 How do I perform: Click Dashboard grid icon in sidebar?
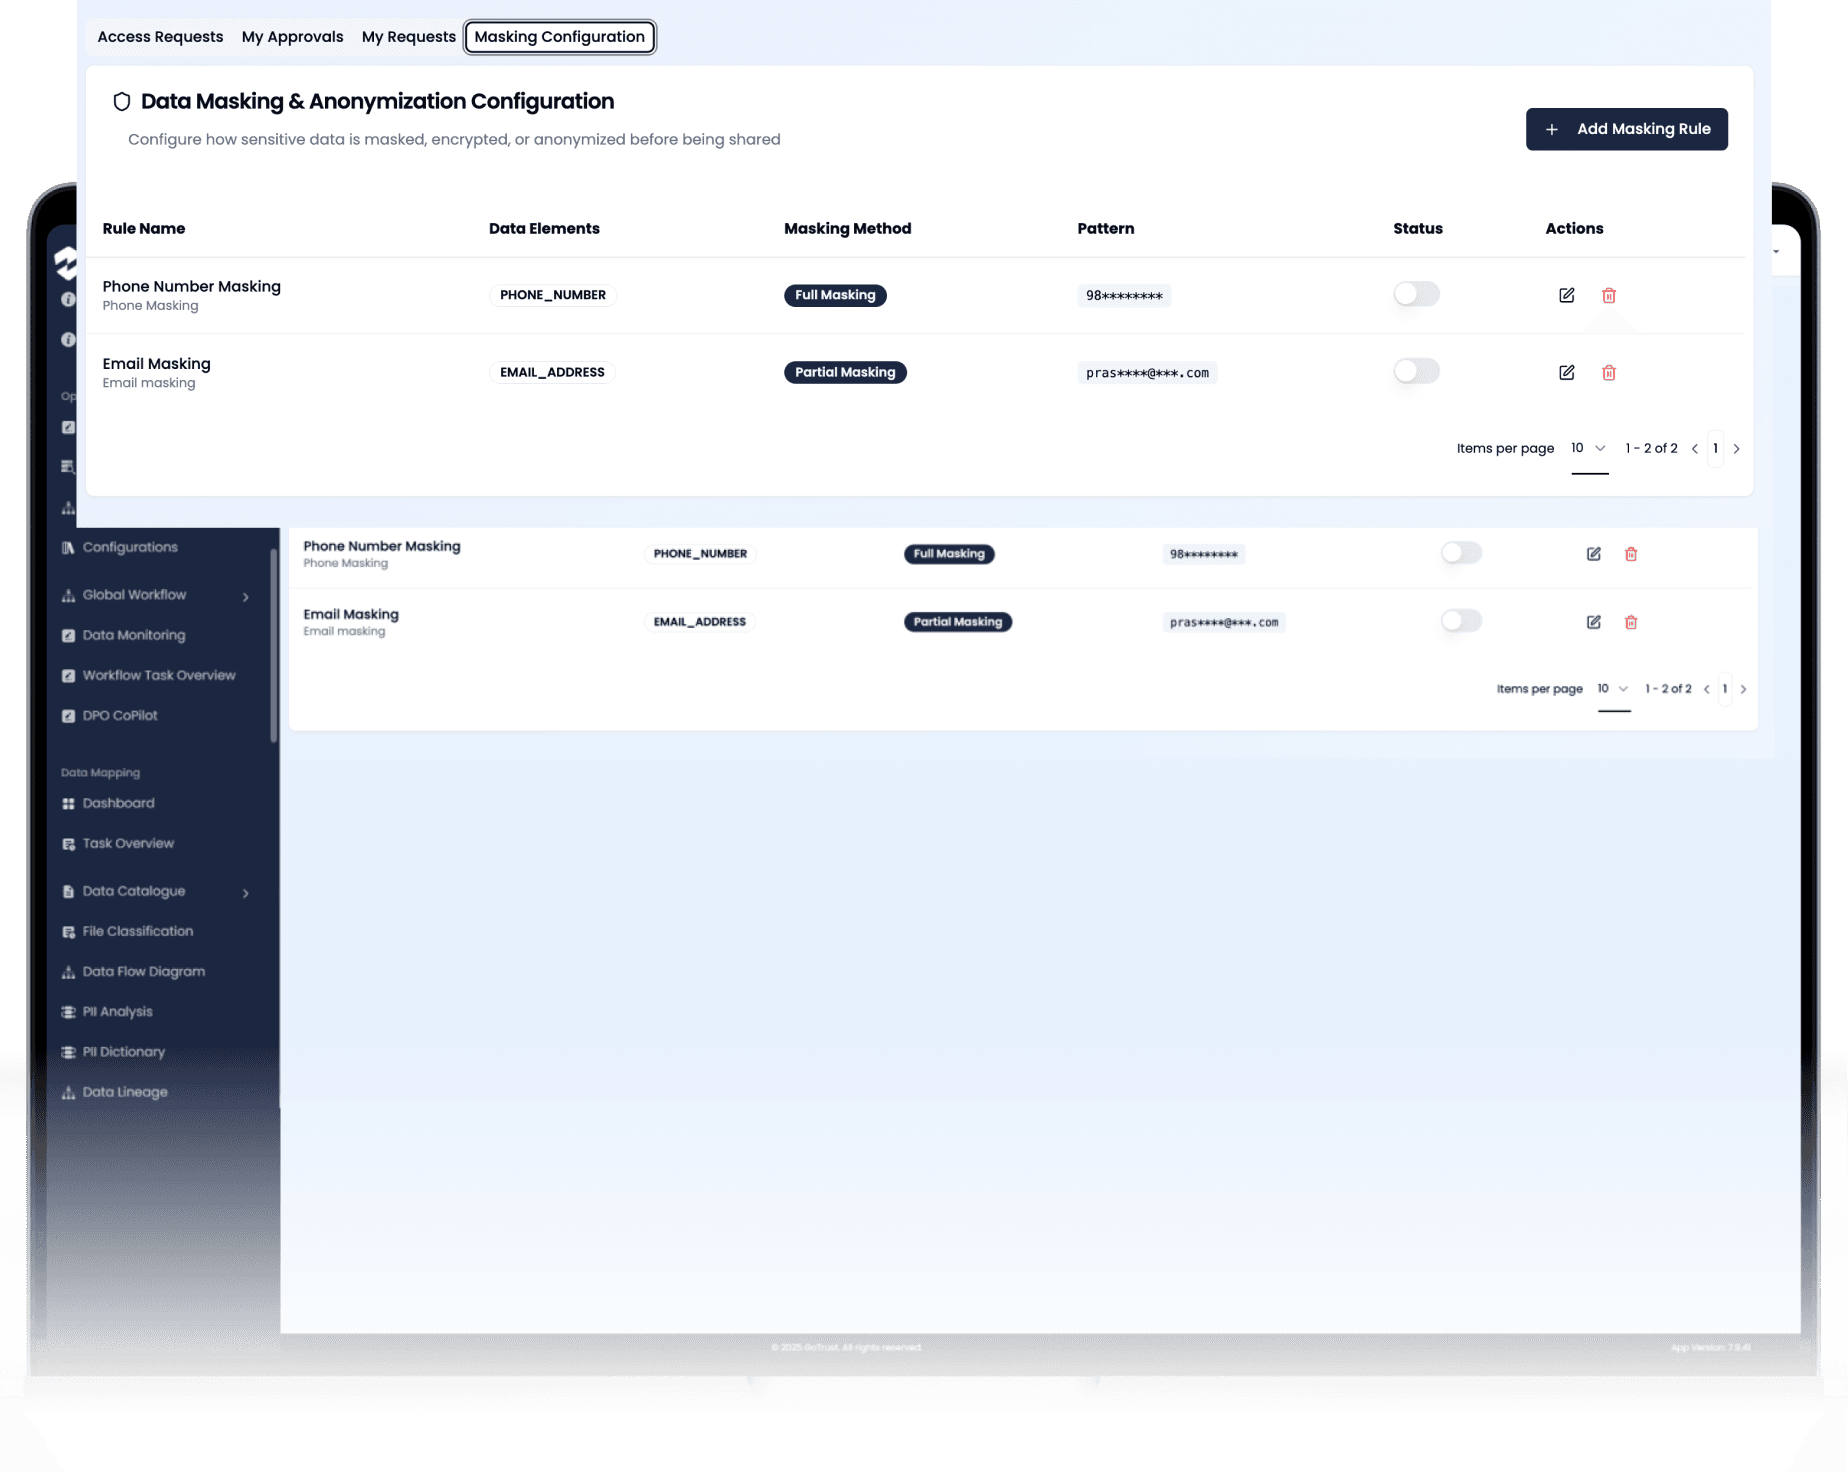(68, 803)
